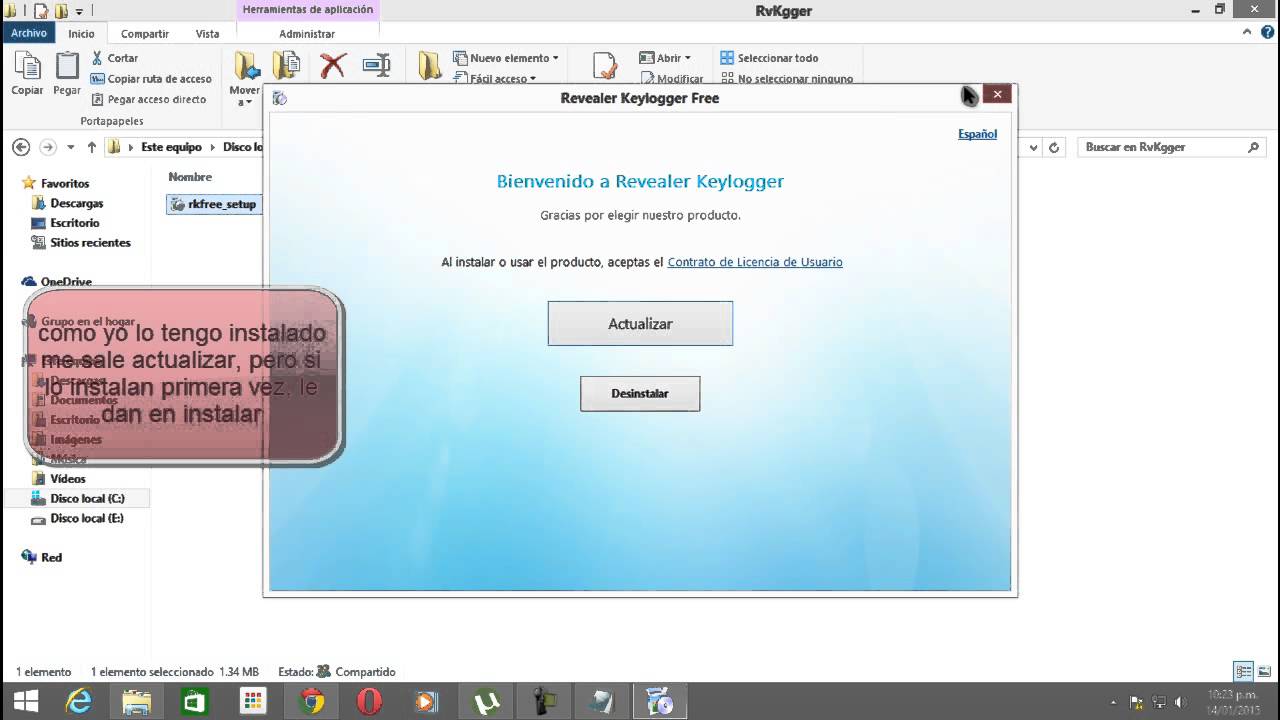Open Escritorio under Favoritos
Image resolution: width=1280 pixels, height=720 pixels.
[x=74, y=223]
